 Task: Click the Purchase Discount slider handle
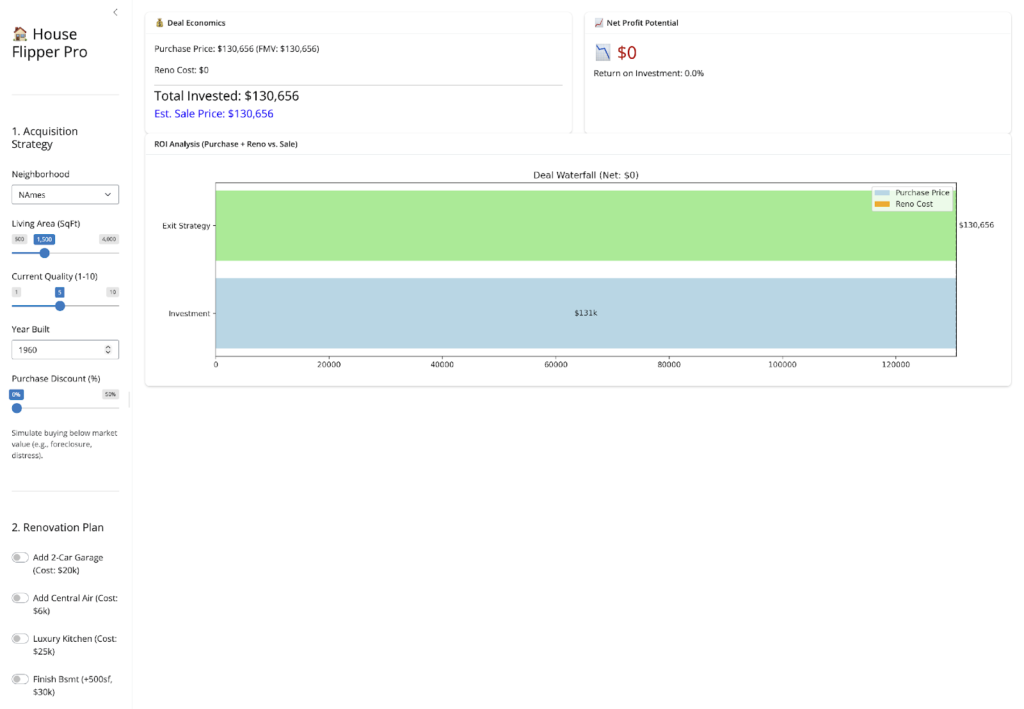(16, 408)
